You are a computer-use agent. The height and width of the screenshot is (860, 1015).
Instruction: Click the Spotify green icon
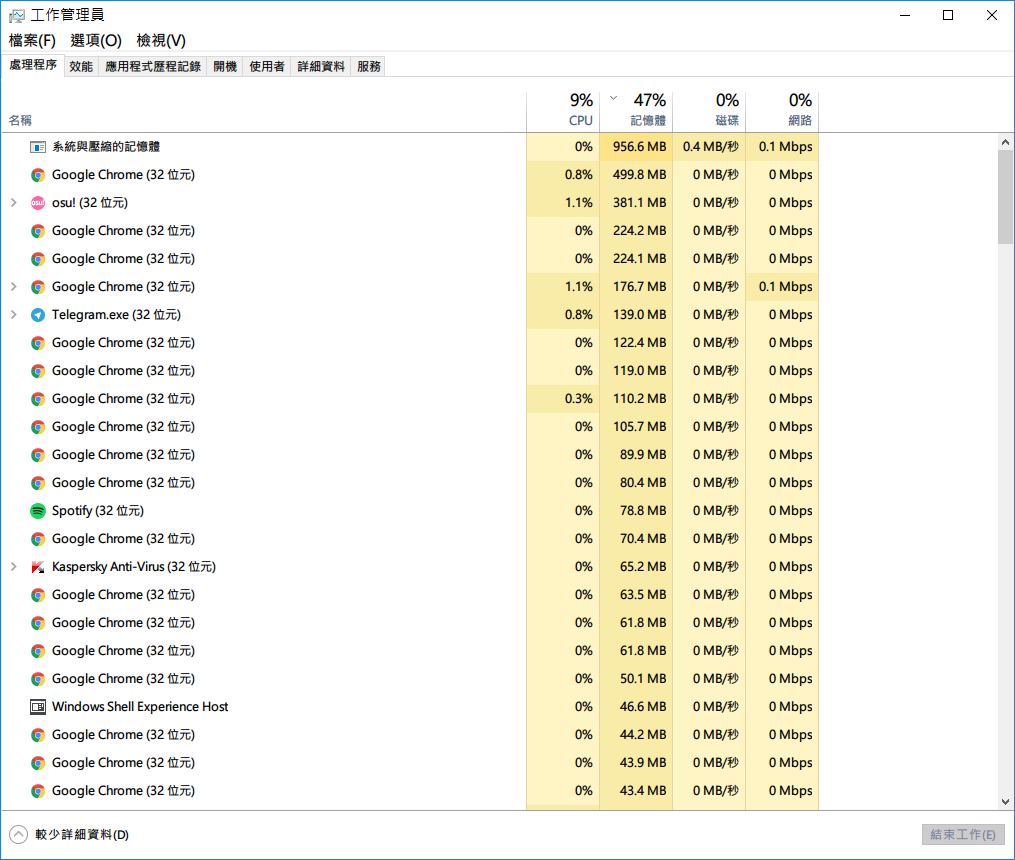[38, 511]
